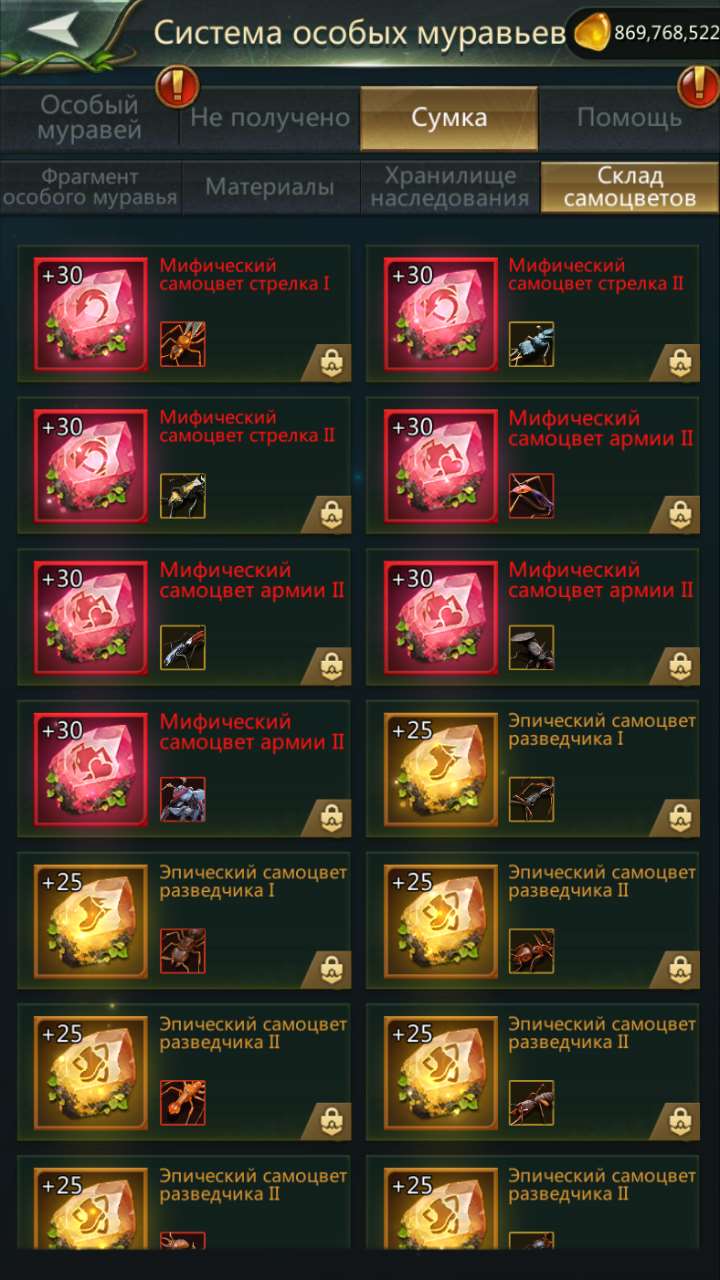Tap red alert badge on Помощь tab

(x=698, y=87)
